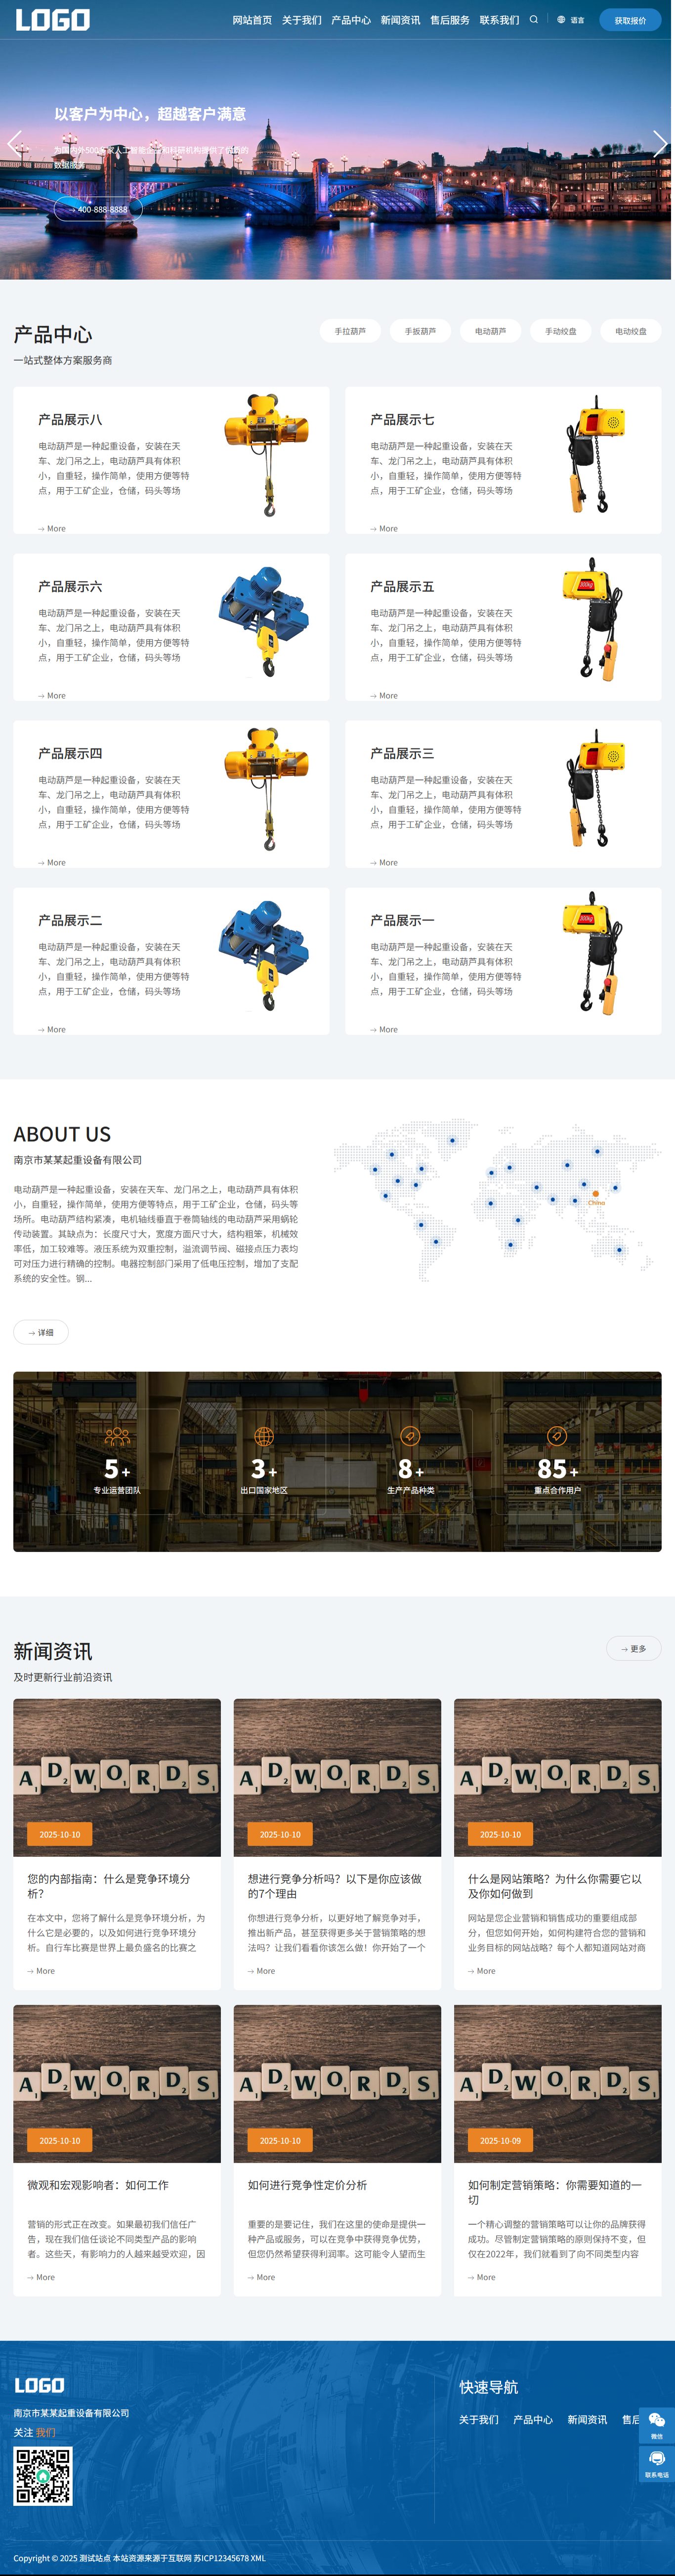
Task: Click More under 产品展示五
Action: tap(384, 696)
